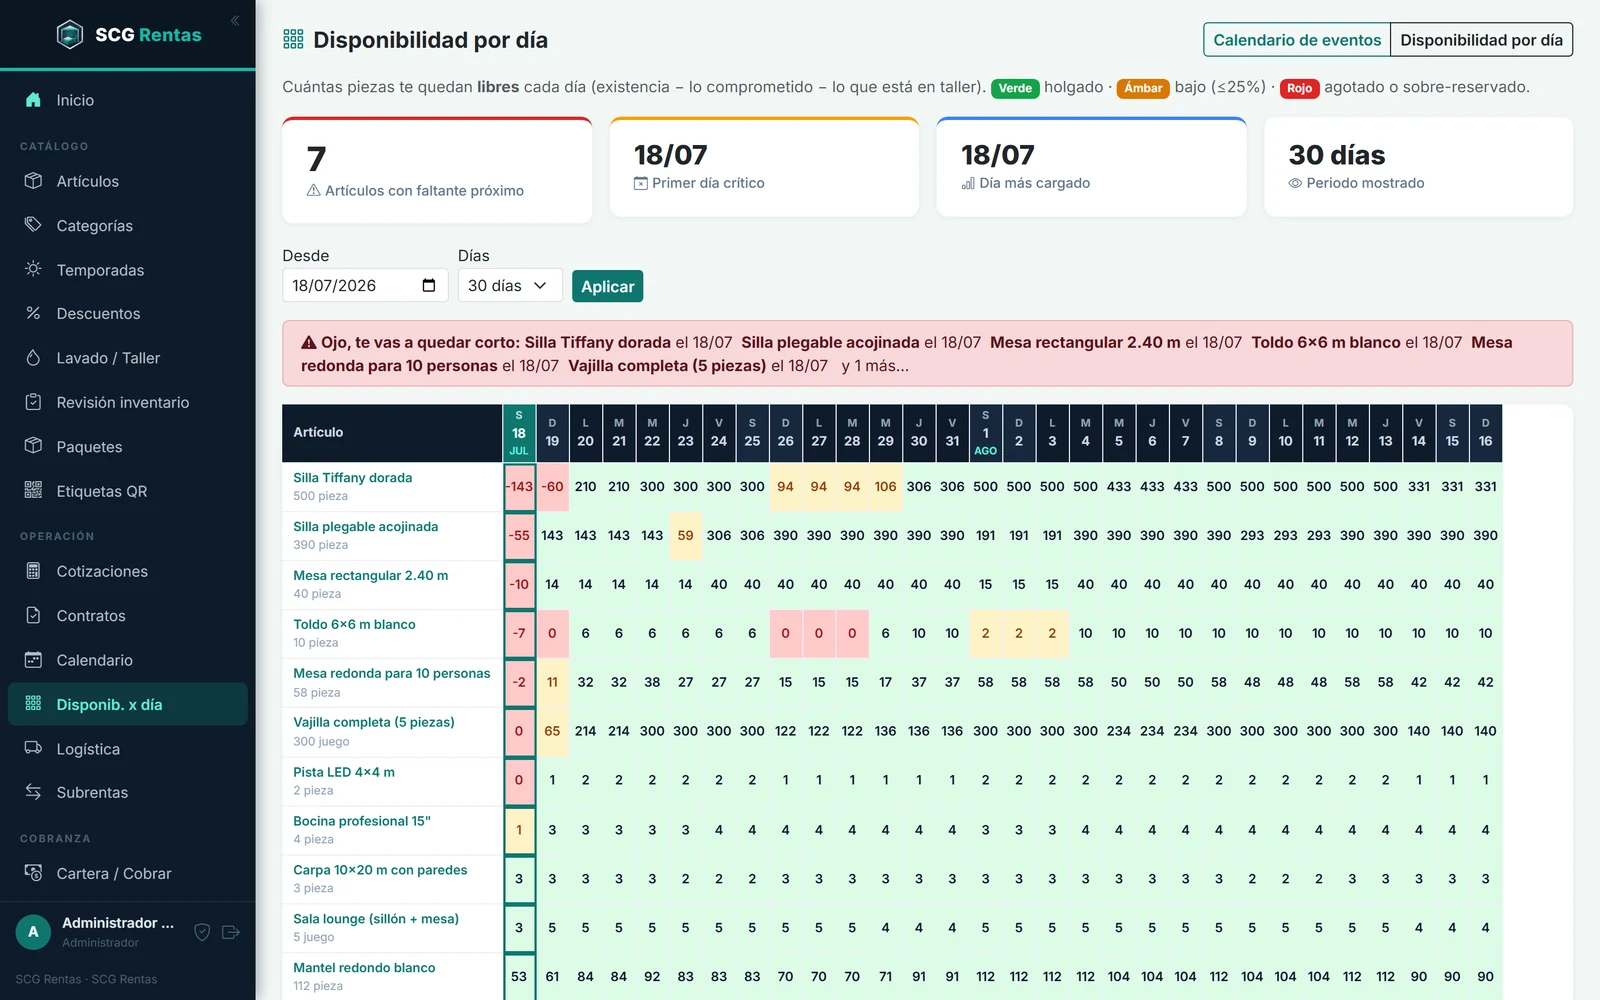Select the Disponibilidad por día tab
1600x1000 pixels.
(1481, 40)
